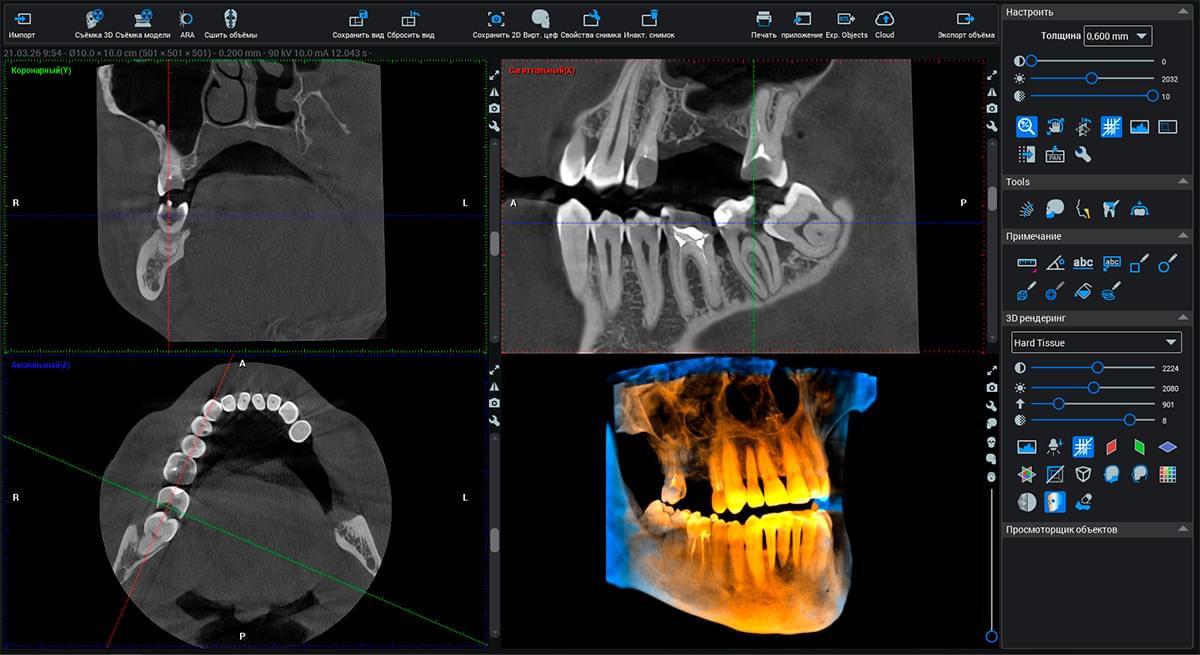Toggle the green plane in 3D rendering

(1139, 446)
